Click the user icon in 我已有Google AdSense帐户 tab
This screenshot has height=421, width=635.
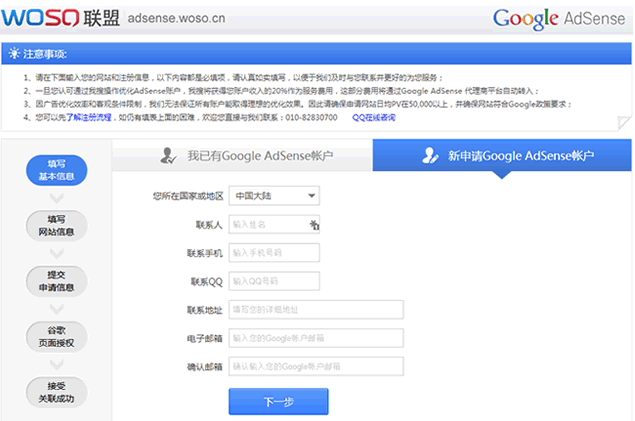(x=168, y=155)
